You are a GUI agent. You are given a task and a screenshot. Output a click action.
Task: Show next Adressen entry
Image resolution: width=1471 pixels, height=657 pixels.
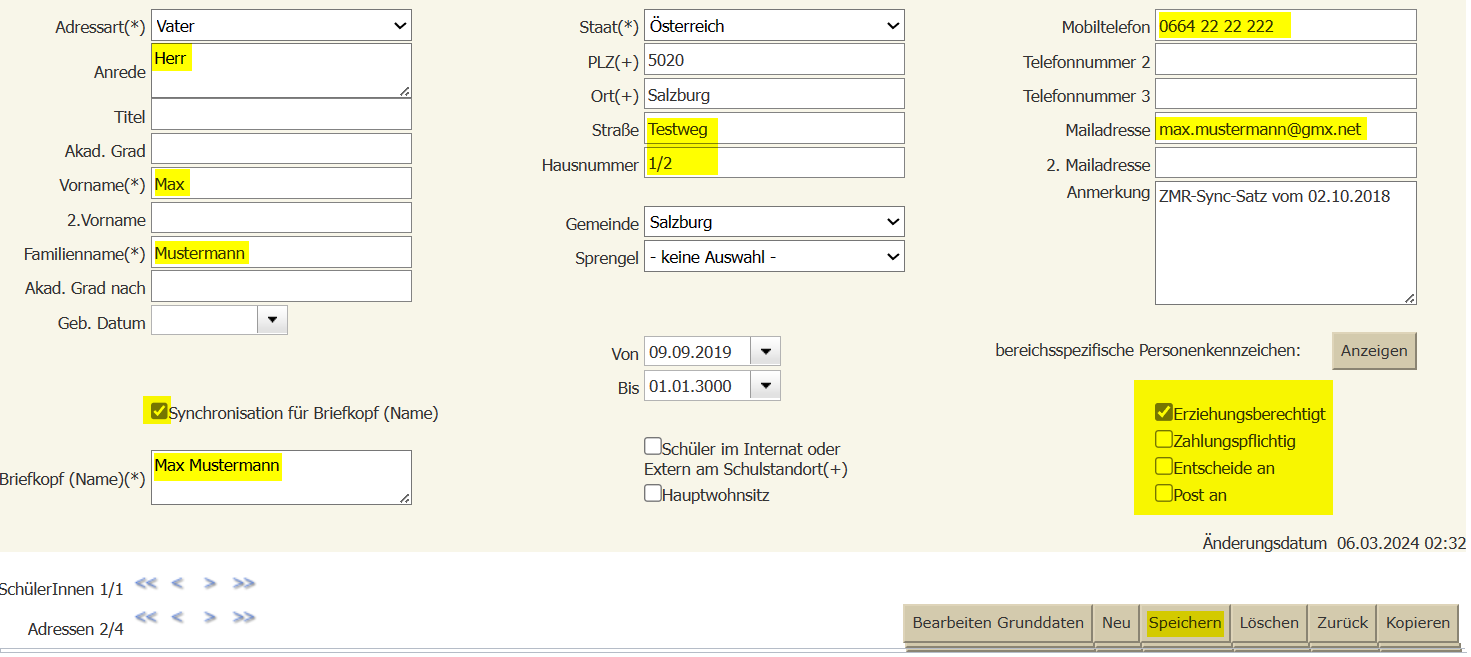(x=210, y=617)
